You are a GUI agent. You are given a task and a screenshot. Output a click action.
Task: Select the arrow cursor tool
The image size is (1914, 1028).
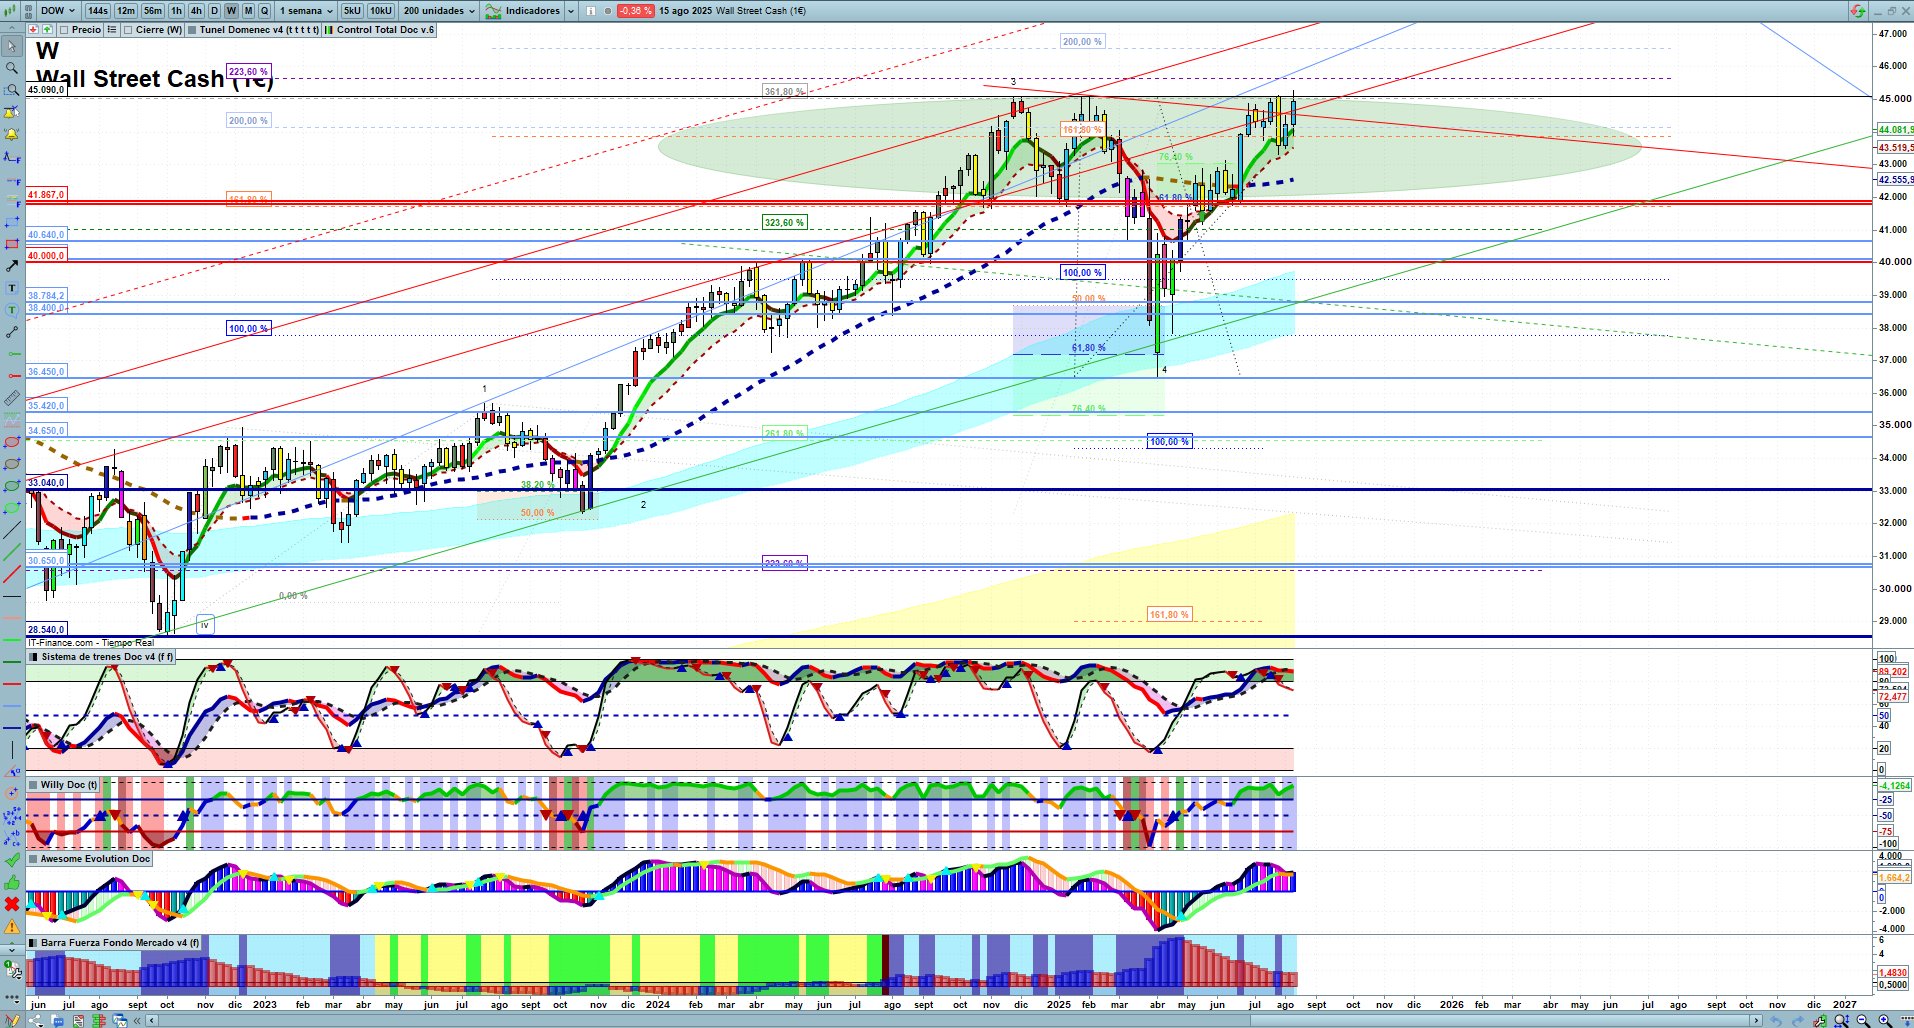point(12,46)
